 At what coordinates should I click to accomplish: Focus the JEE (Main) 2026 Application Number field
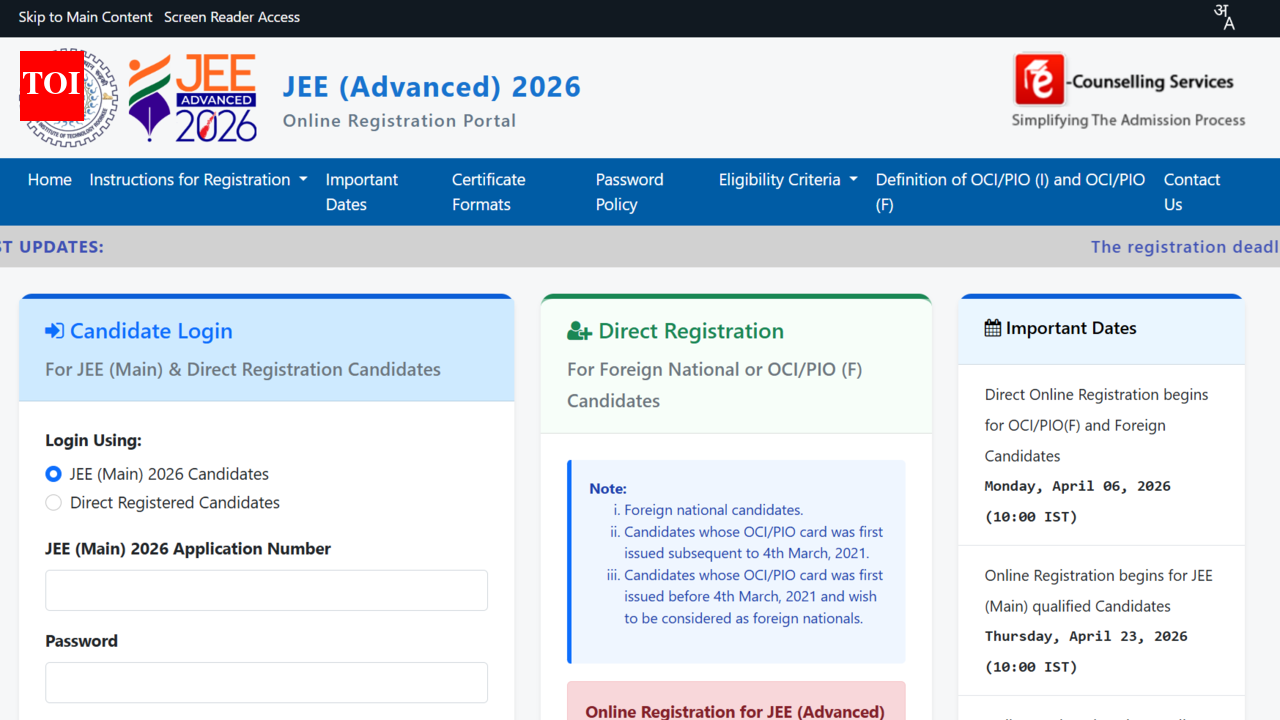[x=266, y=590]
